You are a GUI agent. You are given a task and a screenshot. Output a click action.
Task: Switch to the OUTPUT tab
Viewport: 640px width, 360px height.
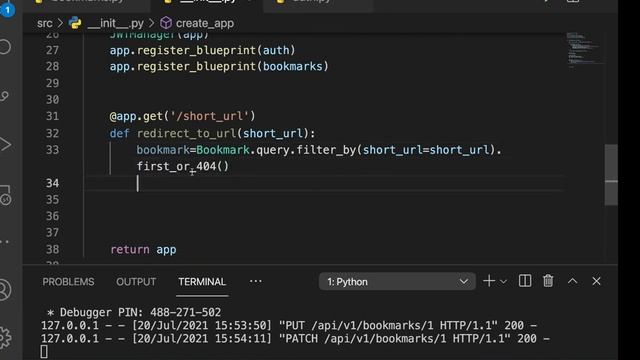pos(136,282)
